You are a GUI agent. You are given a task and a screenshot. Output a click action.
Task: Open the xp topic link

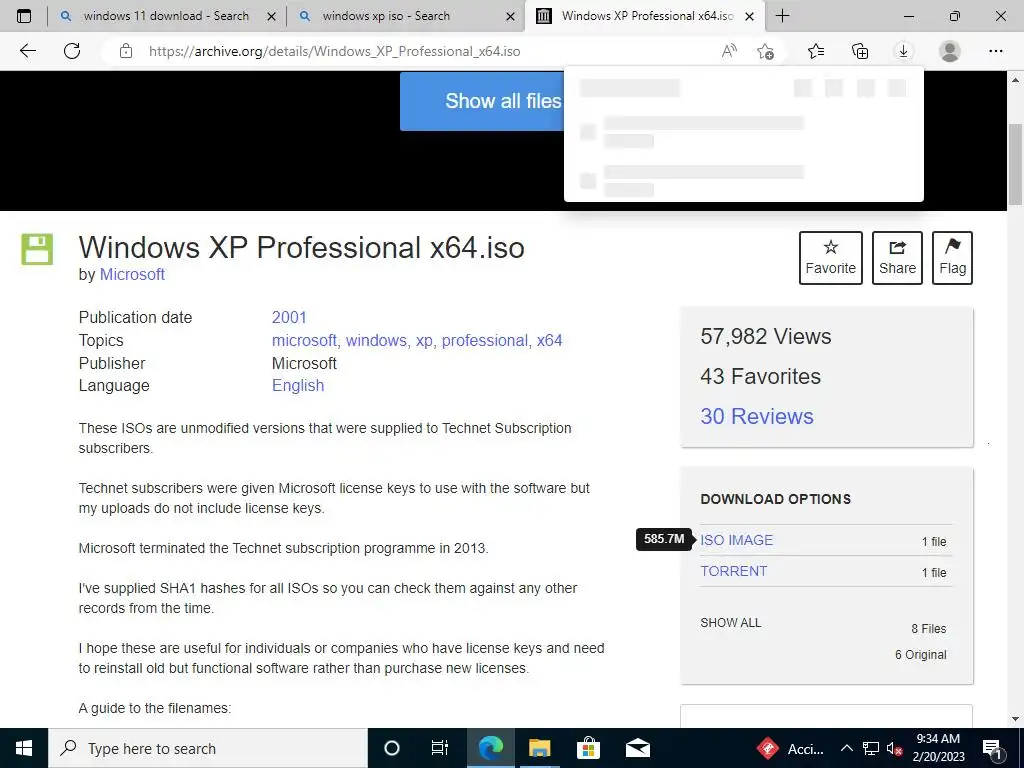[x=424, y=340]
